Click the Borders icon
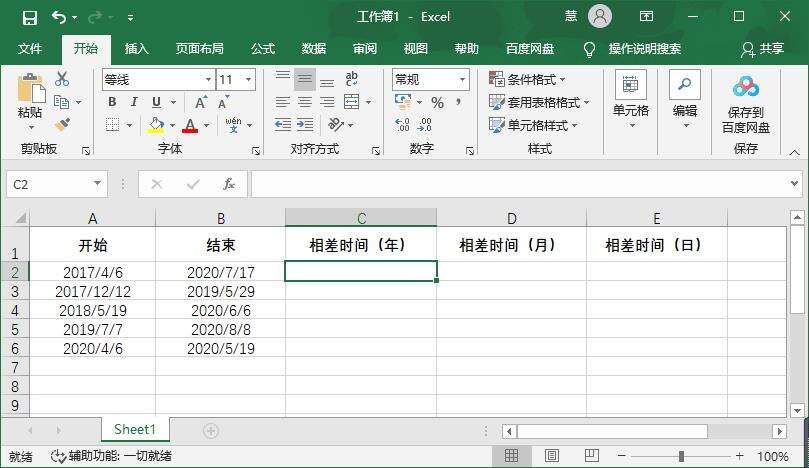This screenshot has height=468, width=809. coord(112,125)
